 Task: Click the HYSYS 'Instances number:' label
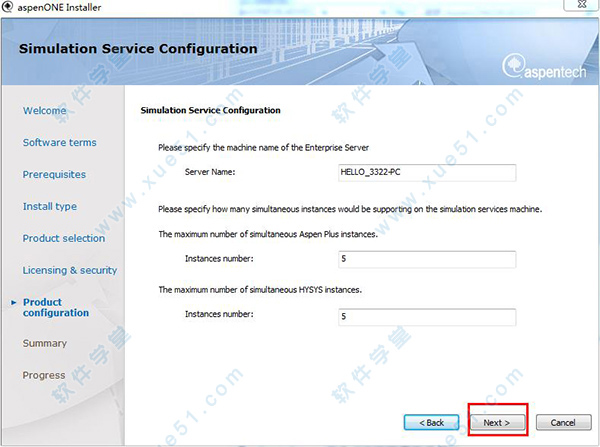point(219,314)
